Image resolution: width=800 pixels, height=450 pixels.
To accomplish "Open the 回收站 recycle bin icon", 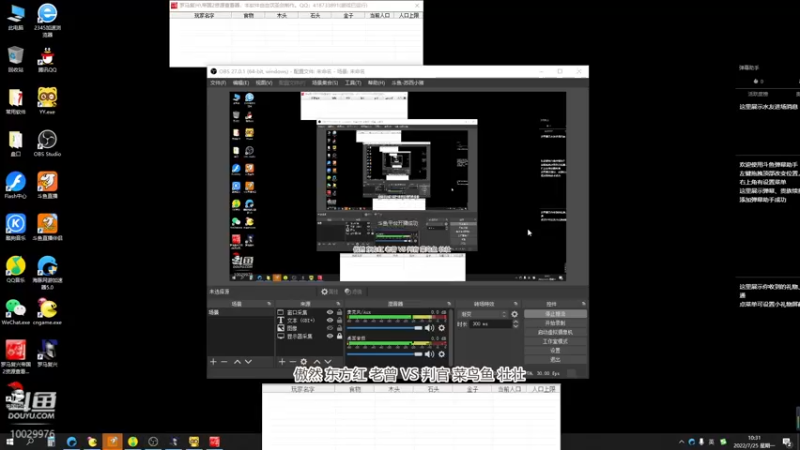I will [x=16, y=59].
